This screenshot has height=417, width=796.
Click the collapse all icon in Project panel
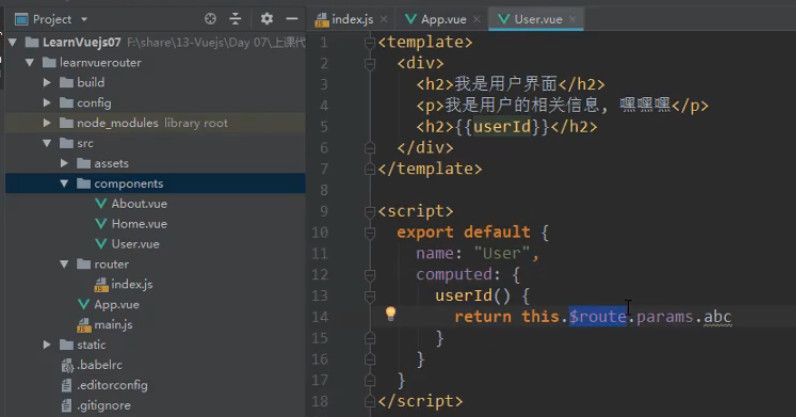tap(235, 19)
